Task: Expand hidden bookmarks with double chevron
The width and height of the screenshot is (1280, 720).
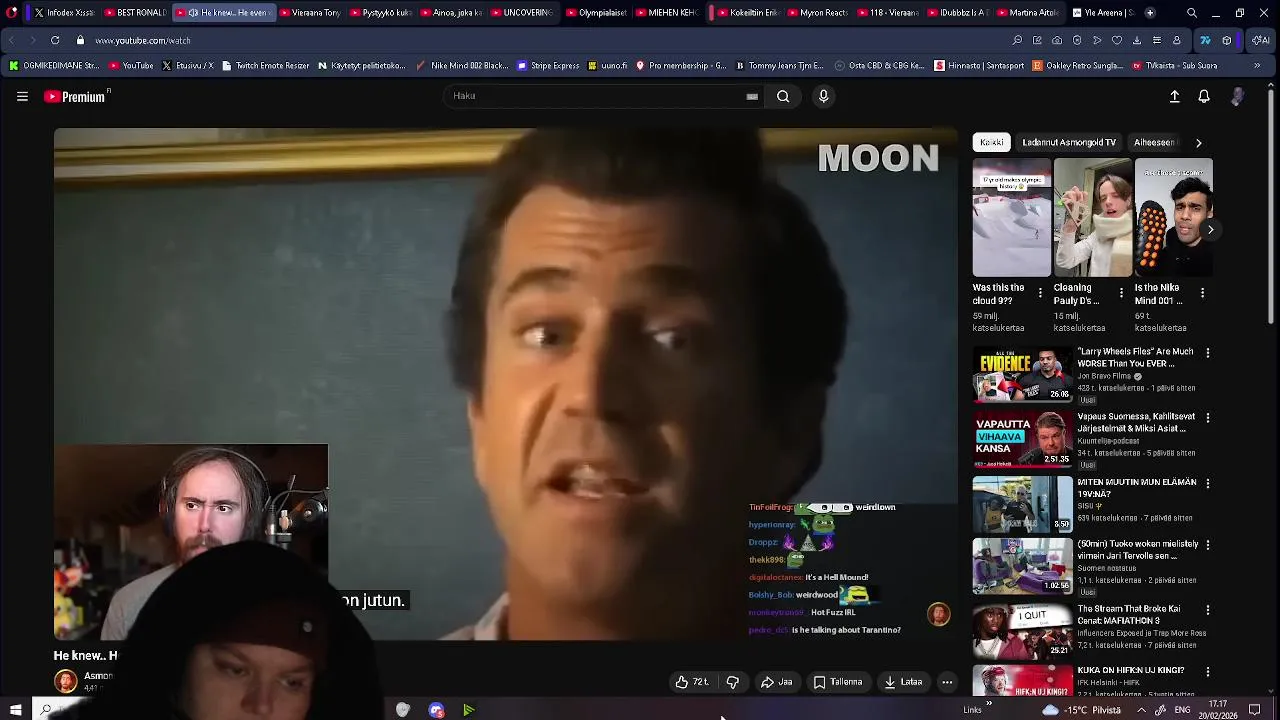Action: click(1257, 66)
